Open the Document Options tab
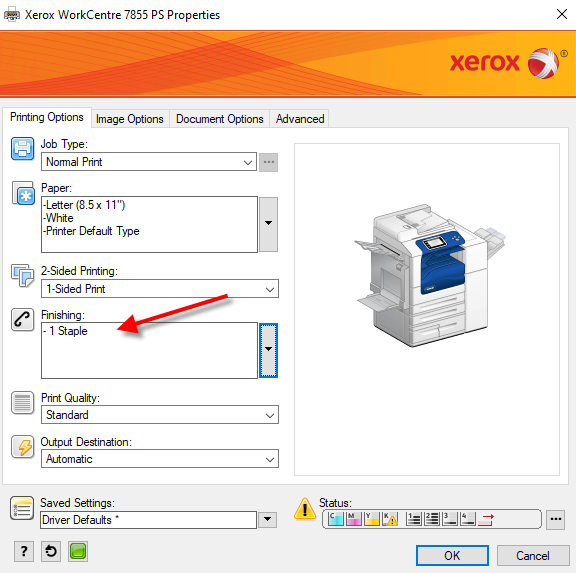Image resolution: width=576 pixels, height=573 pixels. pyautogui.click(x=220, y=119)
